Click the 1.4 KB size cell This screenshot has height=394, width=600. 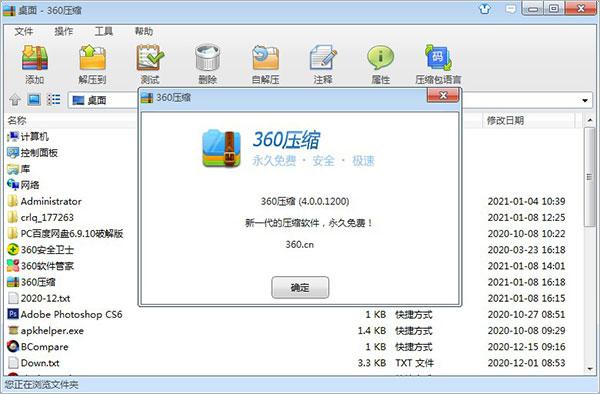372,331
